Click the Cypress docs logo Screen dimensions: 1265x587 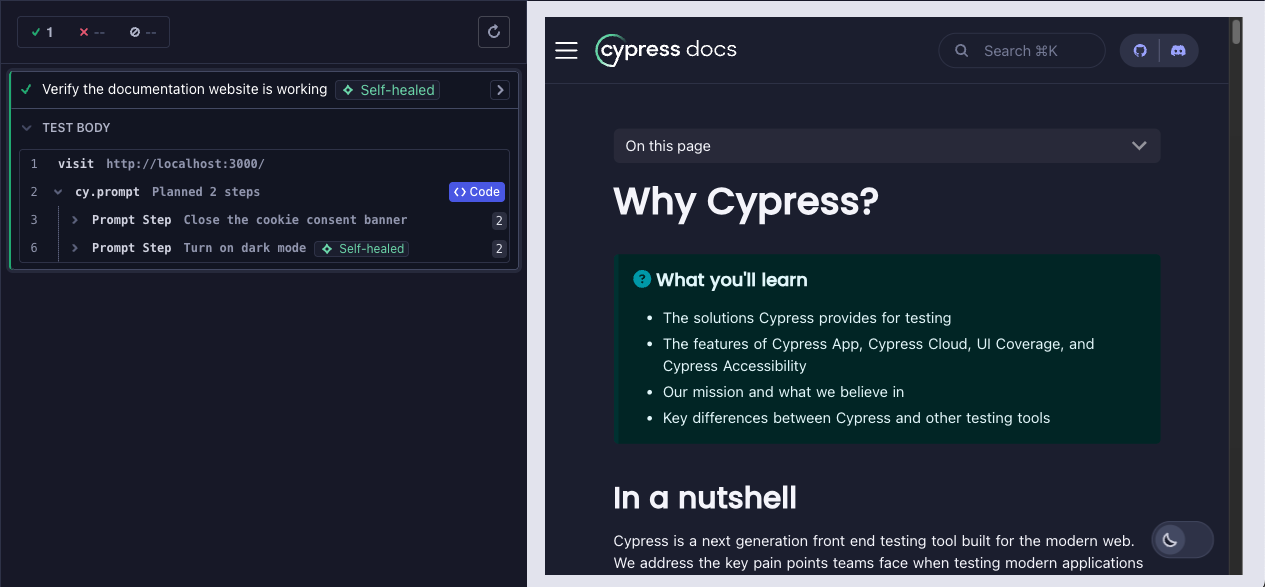click(x=666, y=50)
